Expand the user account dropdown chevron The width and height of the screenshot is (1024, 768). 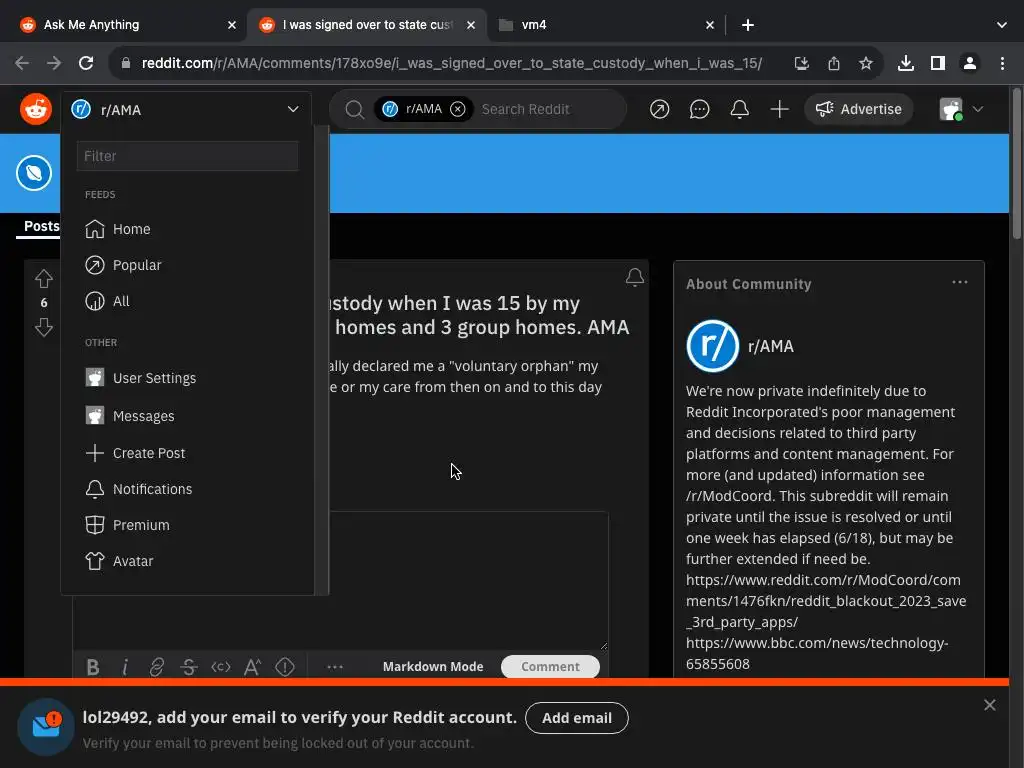coord(978,109)
